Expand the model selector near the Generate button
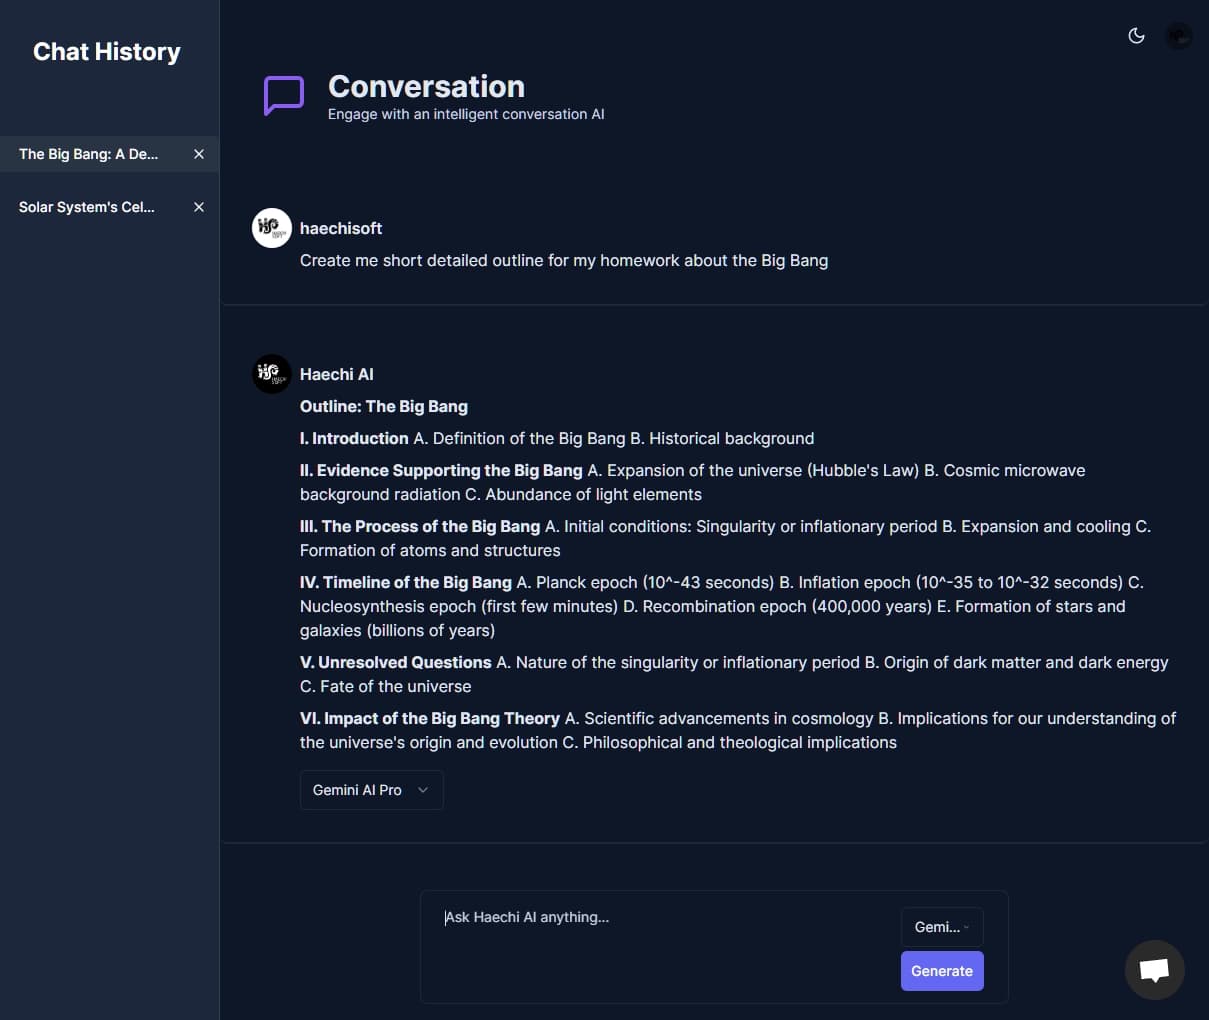Screen dimensions: 1209x1020 (941, 926)
